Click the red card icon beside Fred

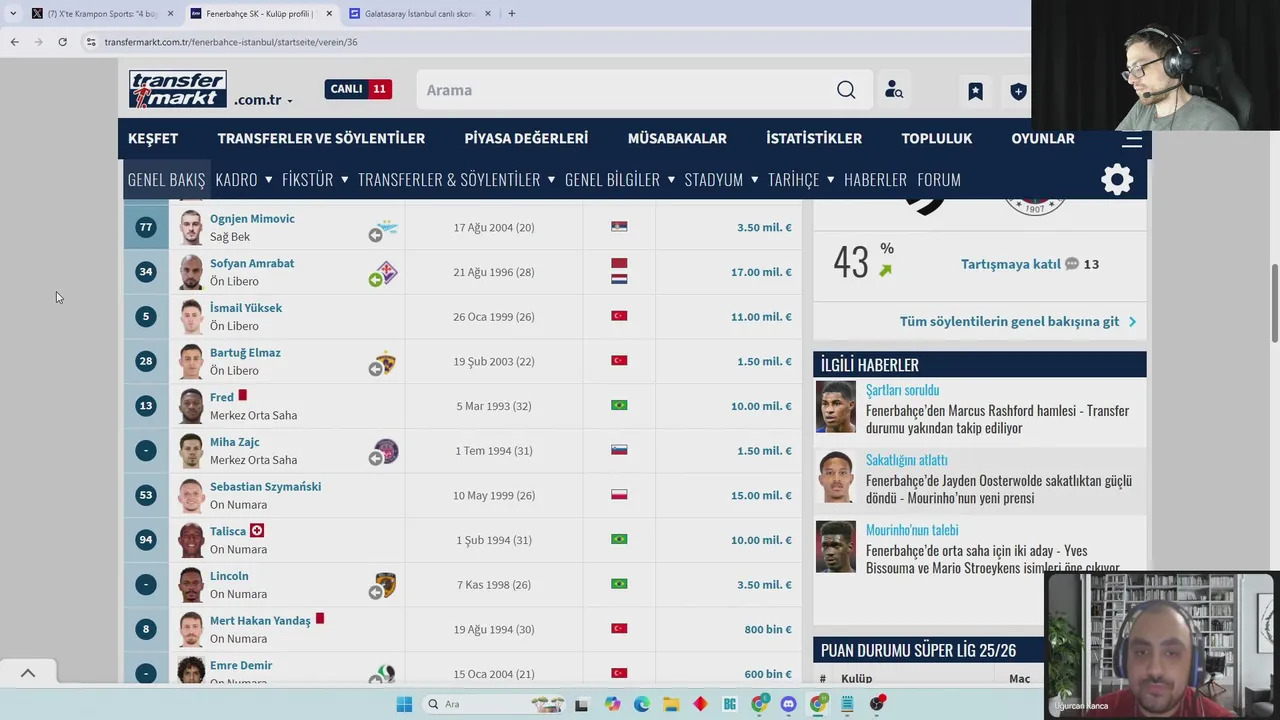click(242, 396)
